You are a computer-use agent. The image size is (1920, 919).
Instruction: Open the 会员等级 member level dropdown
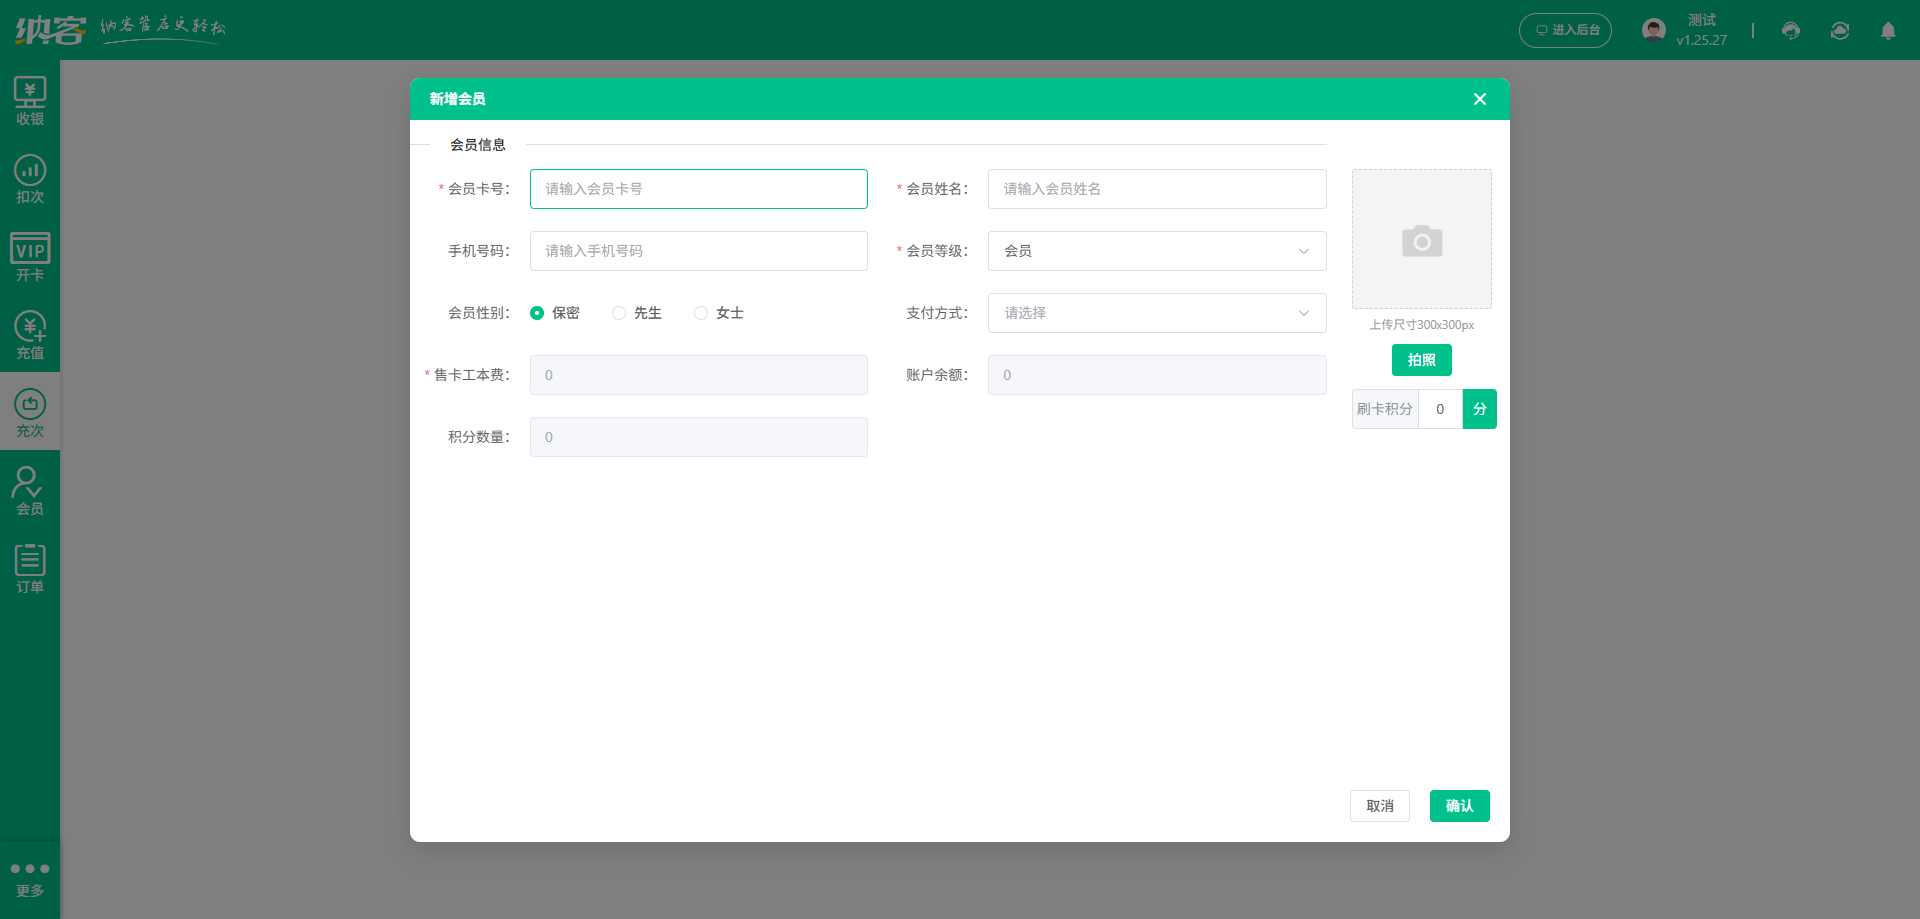pos(1156,251)
